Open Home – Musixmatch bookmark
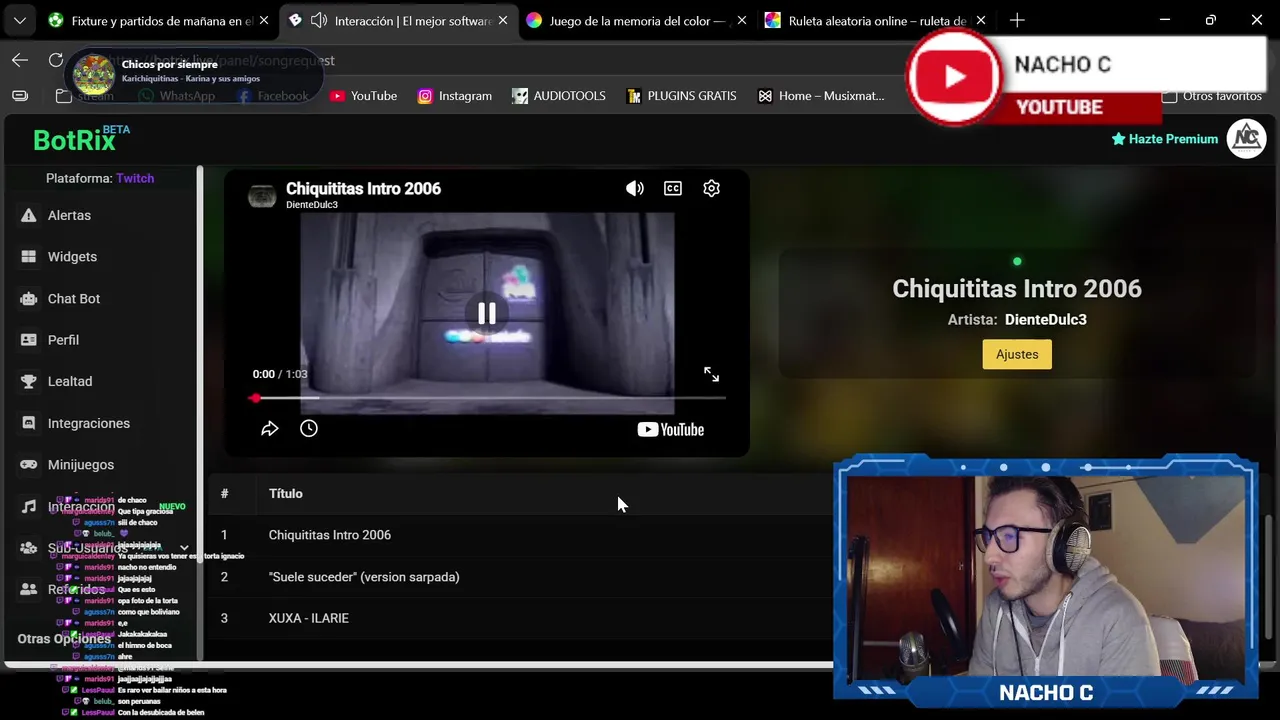 (821, 96)
